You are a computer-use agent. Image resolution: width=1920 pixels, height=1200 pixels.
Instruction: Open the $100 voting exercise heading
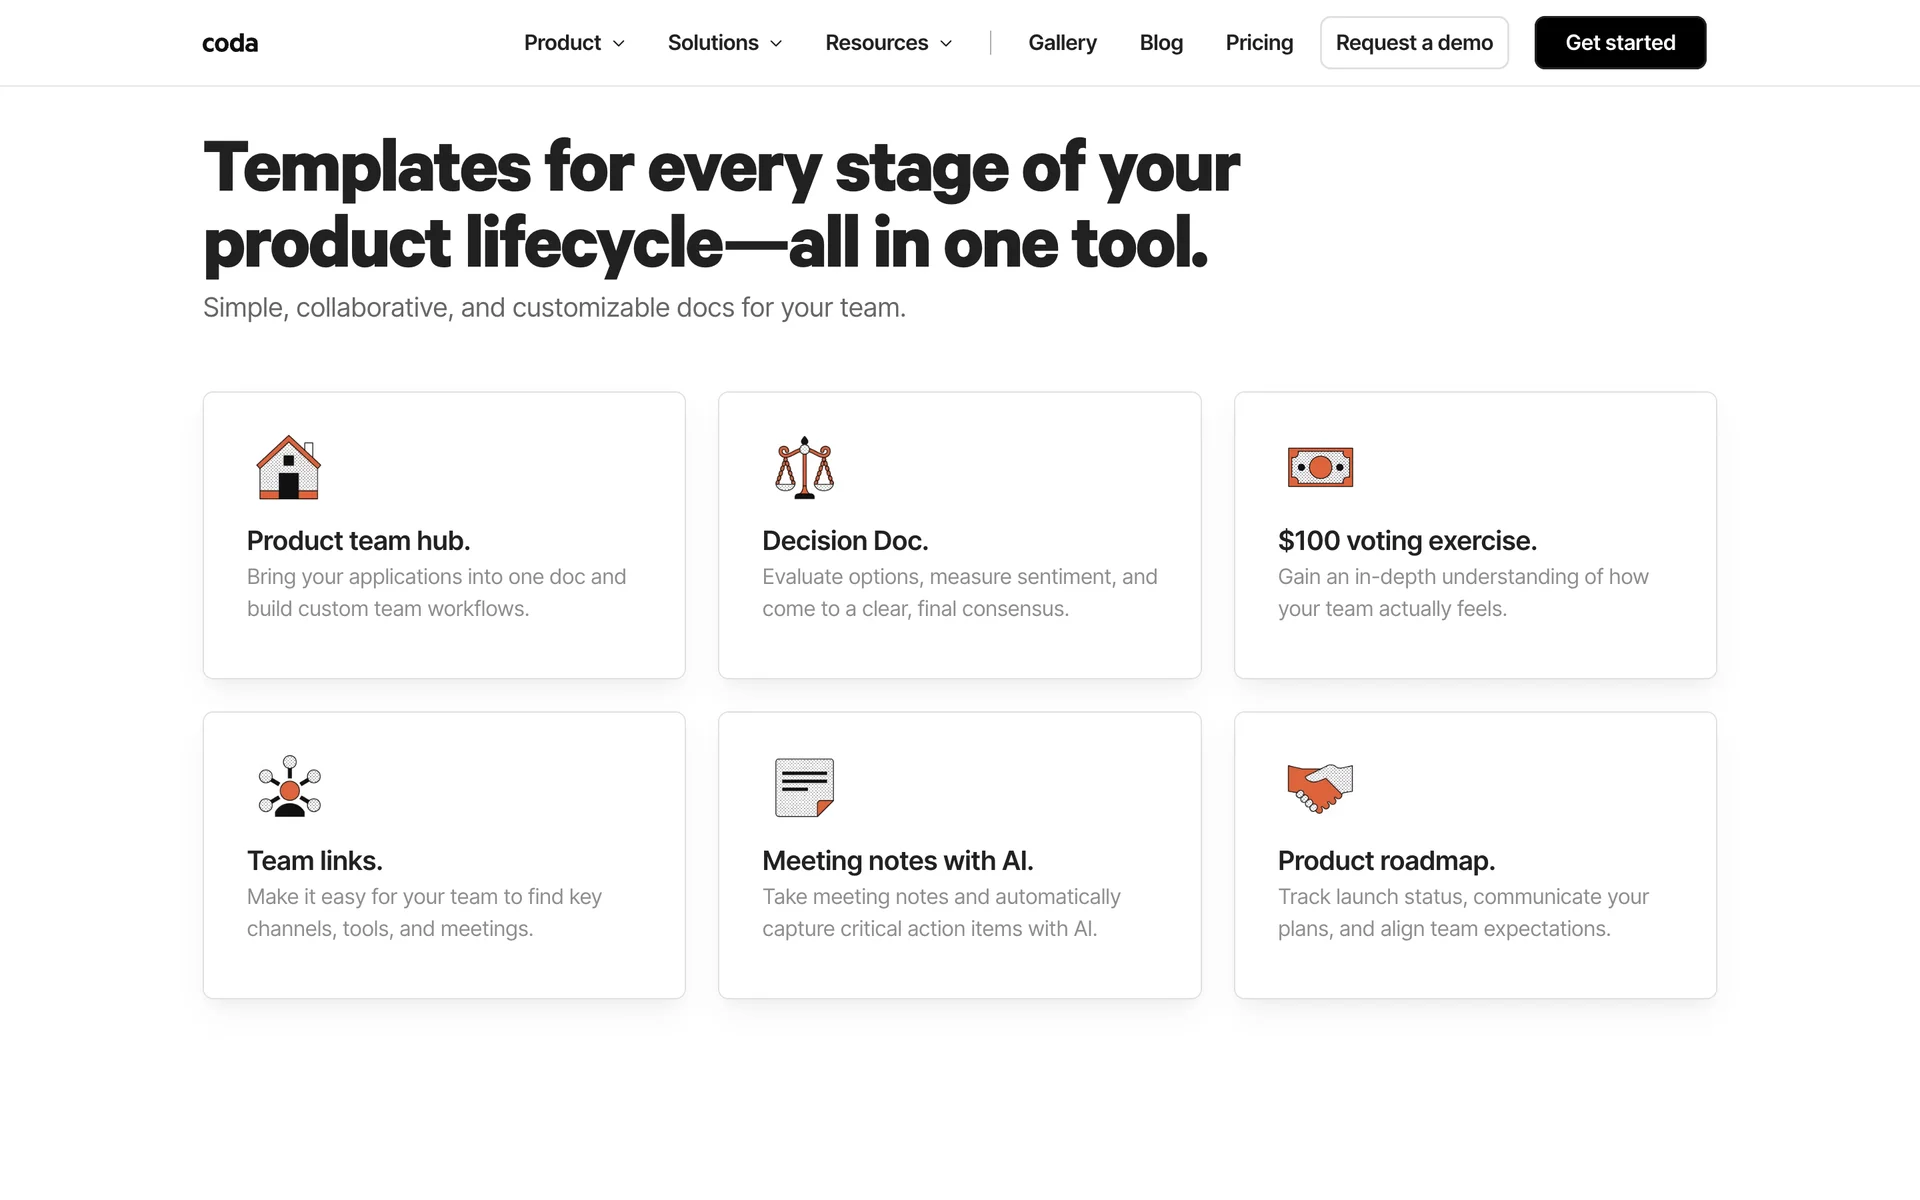tap(1407, 541)
